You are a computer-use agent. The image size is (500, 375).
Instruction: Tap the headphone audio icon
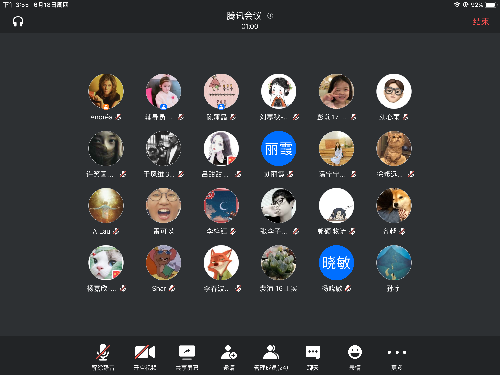click(18, 21)
